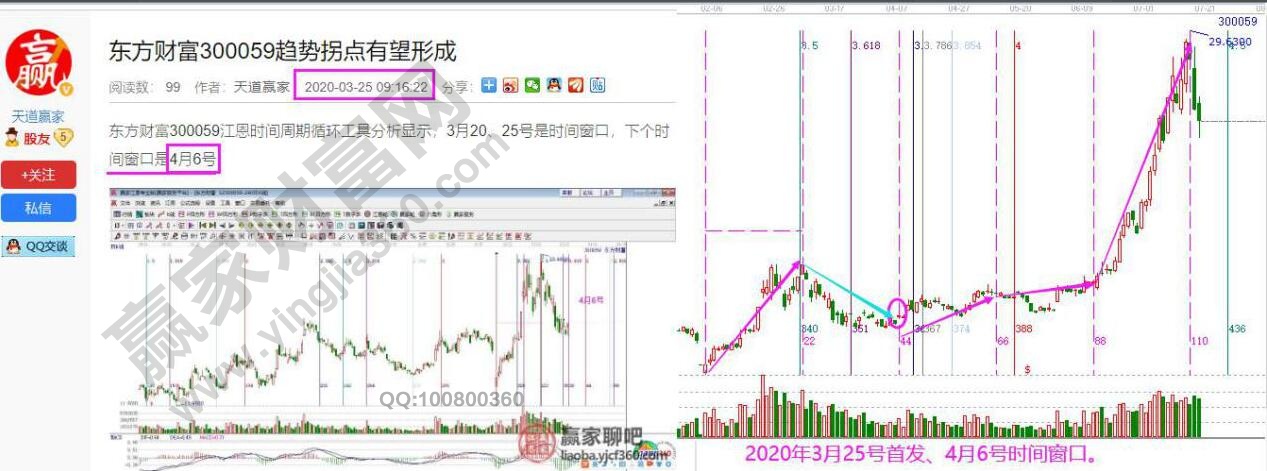
Task: Click the 股友 member badge icon
Action: click(14, 138)
